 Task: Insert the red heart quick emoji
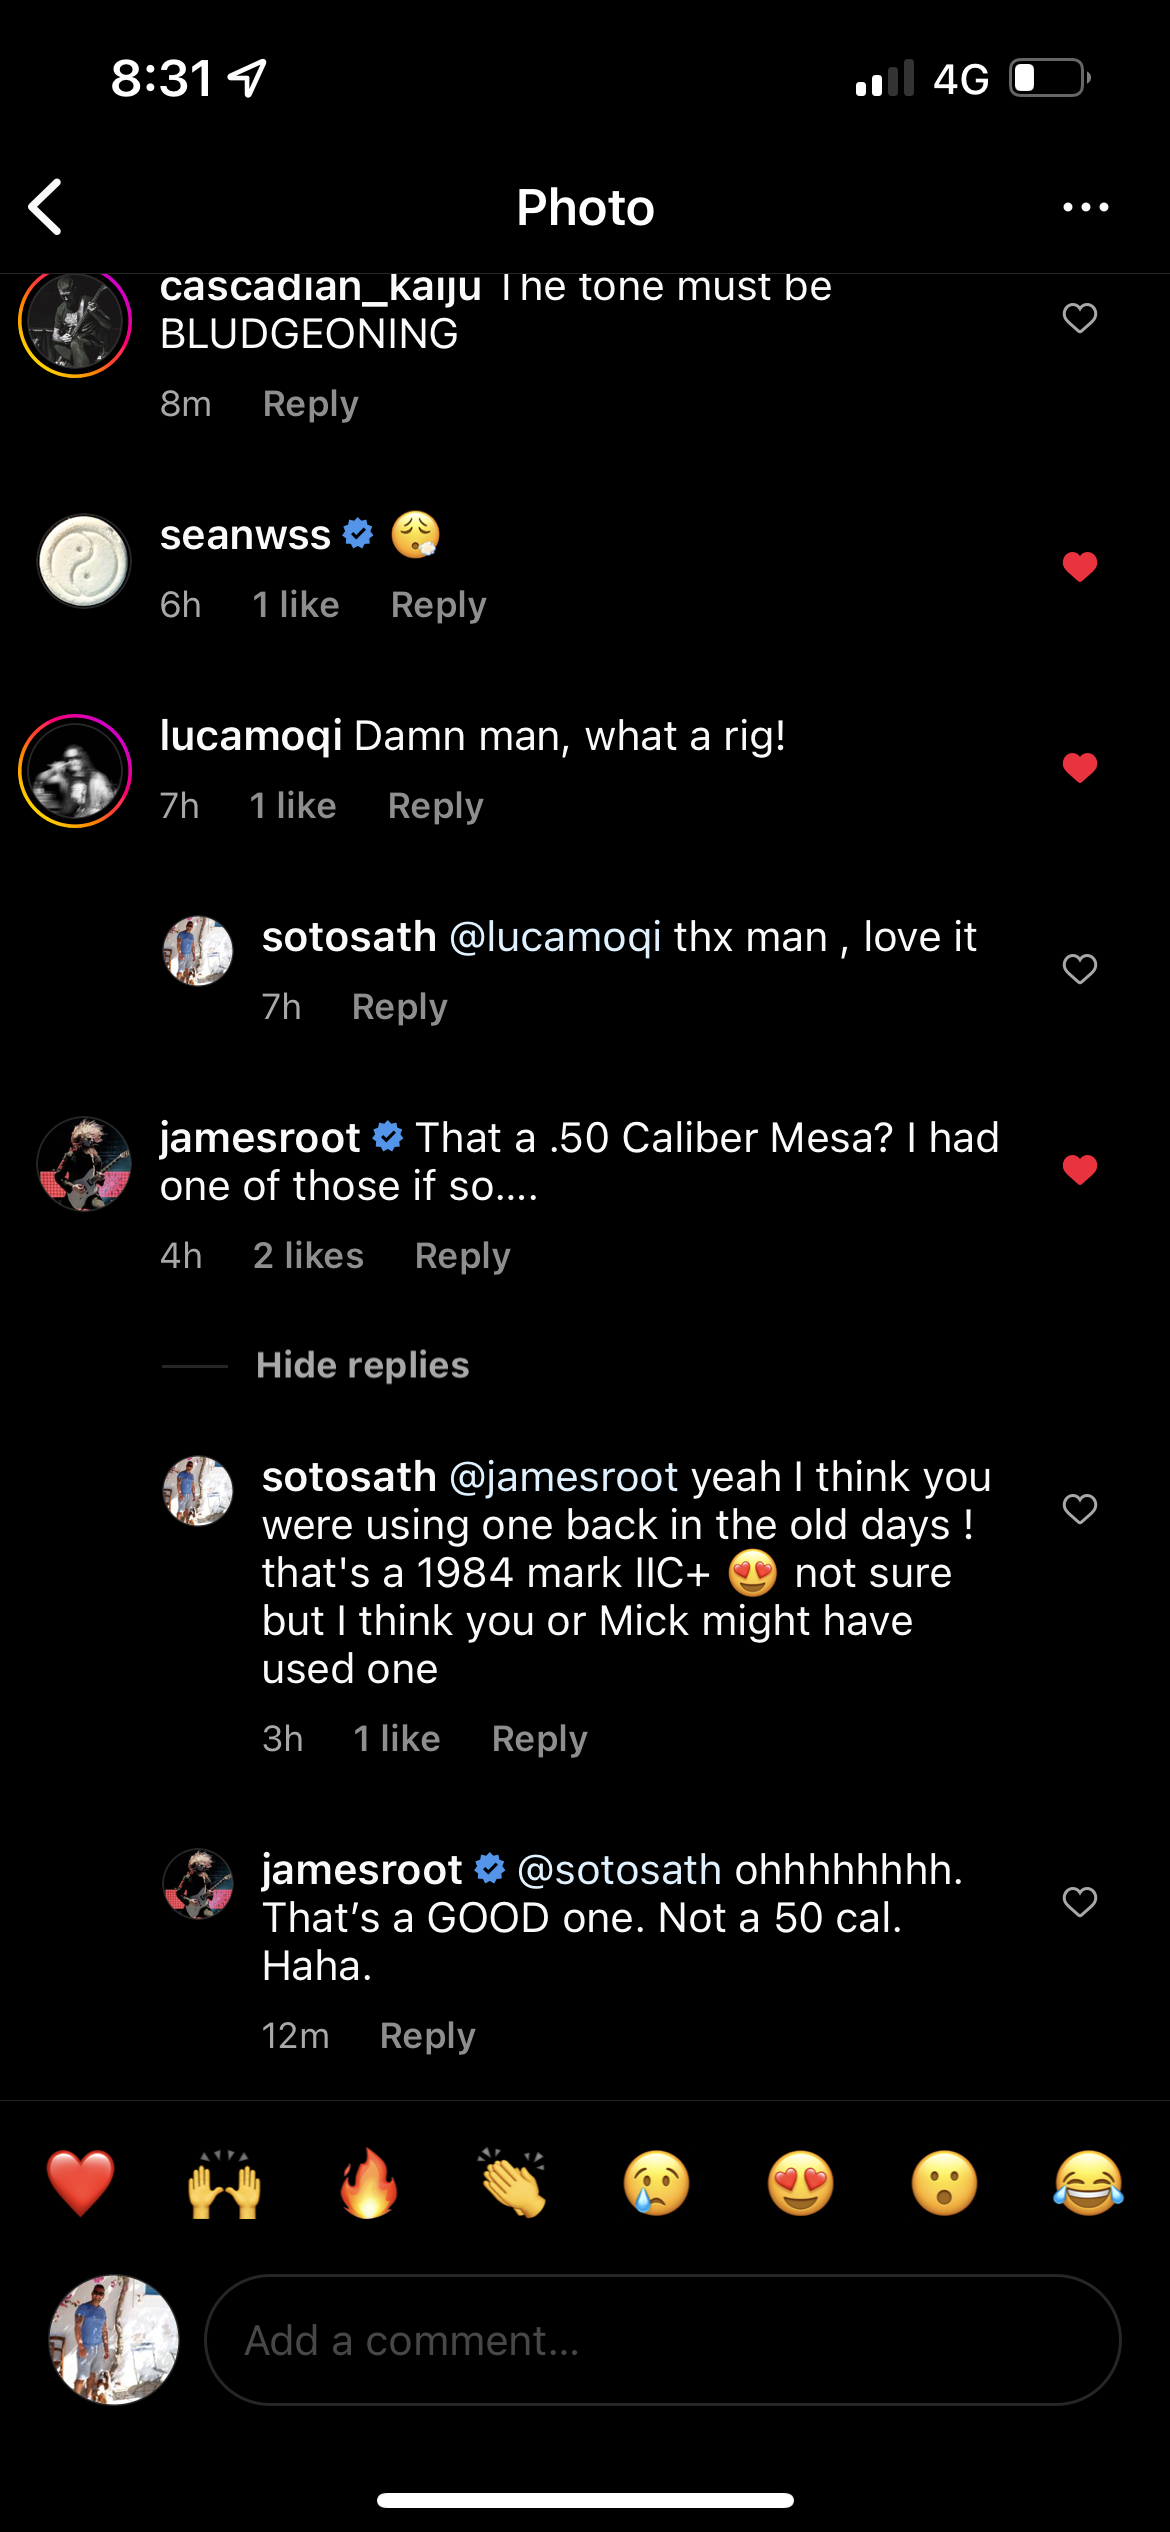click(x=81, y=2183)
